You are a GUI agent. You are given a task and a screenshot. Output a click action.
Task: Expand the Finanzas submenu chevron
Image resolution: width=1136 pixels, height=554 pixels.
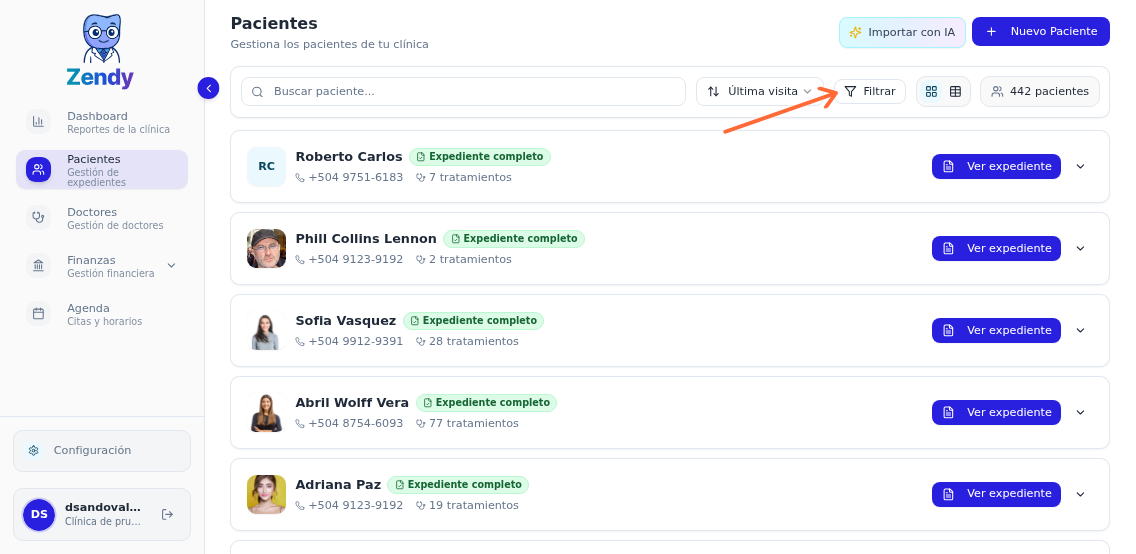pos(171,266)
